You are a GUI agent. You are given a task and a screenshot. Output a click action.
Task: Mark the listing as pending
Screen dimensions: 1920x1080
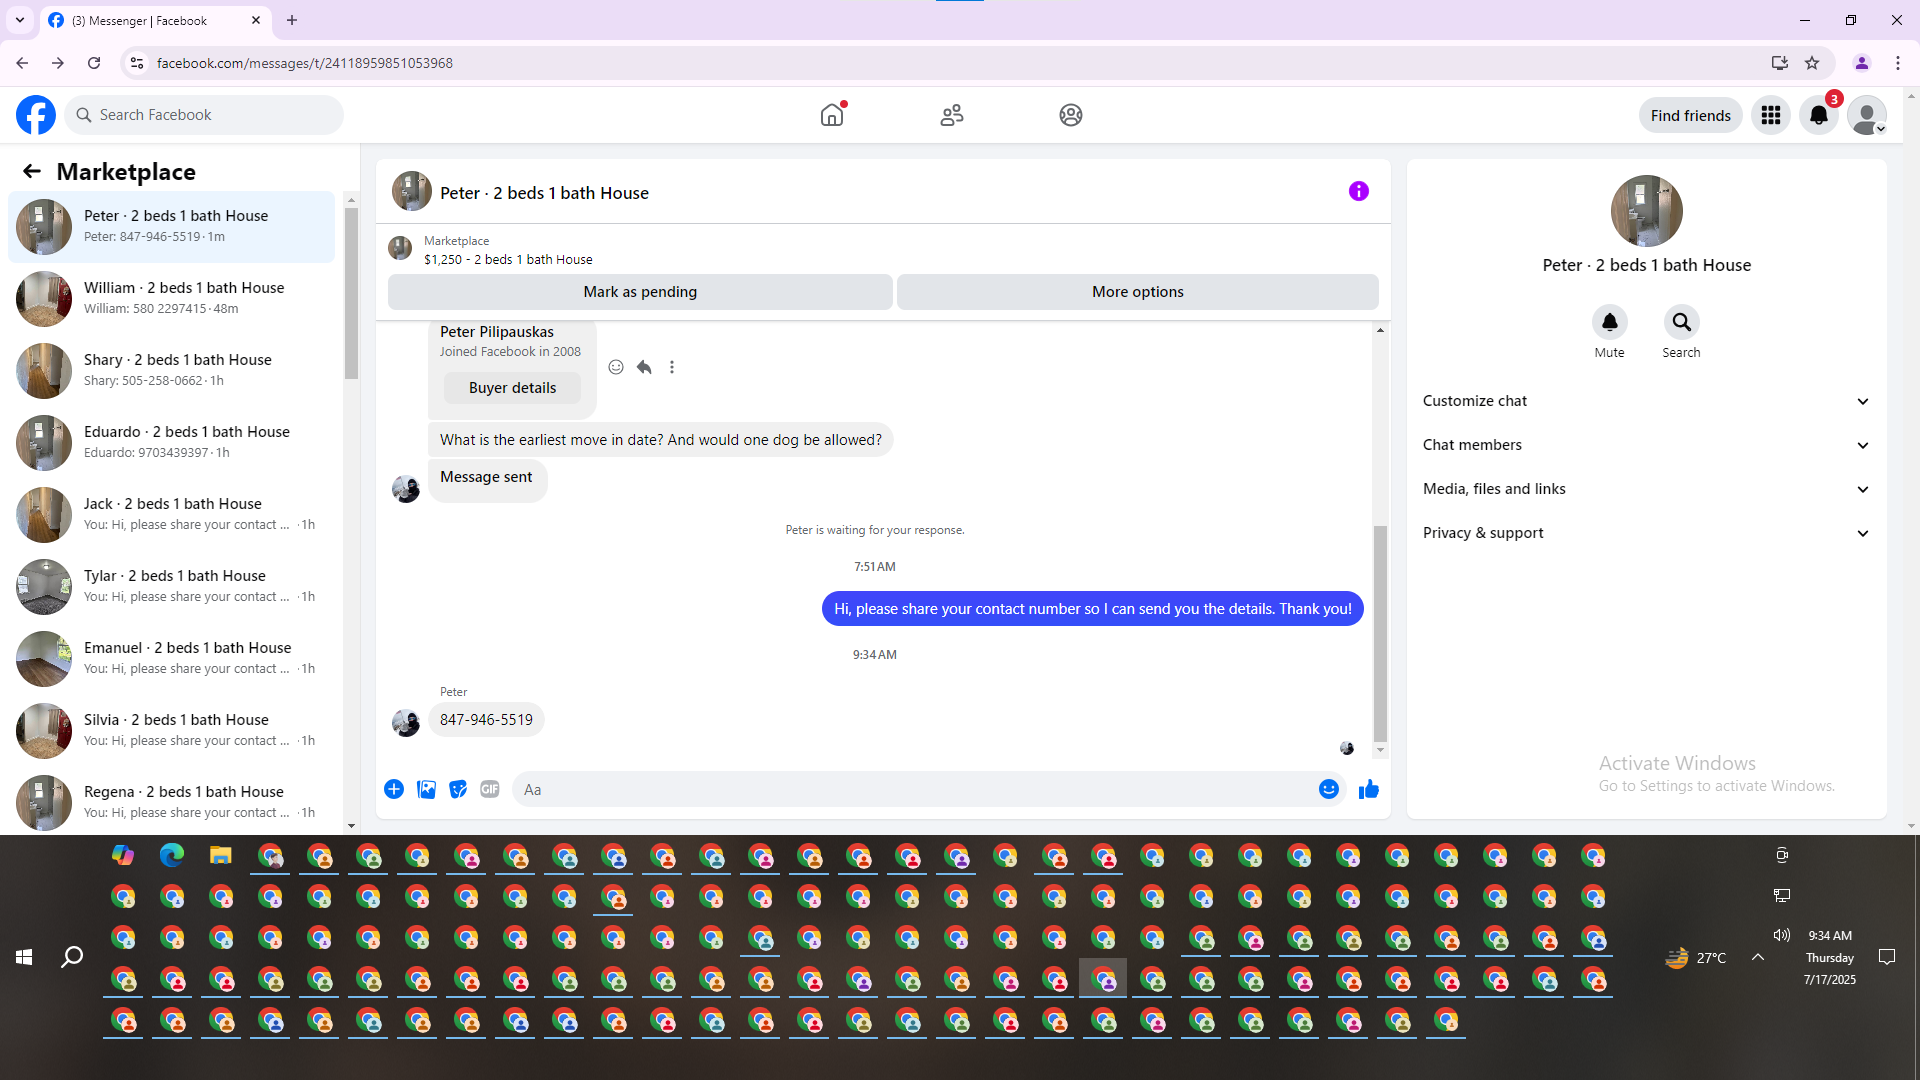(x=640, y=292)
